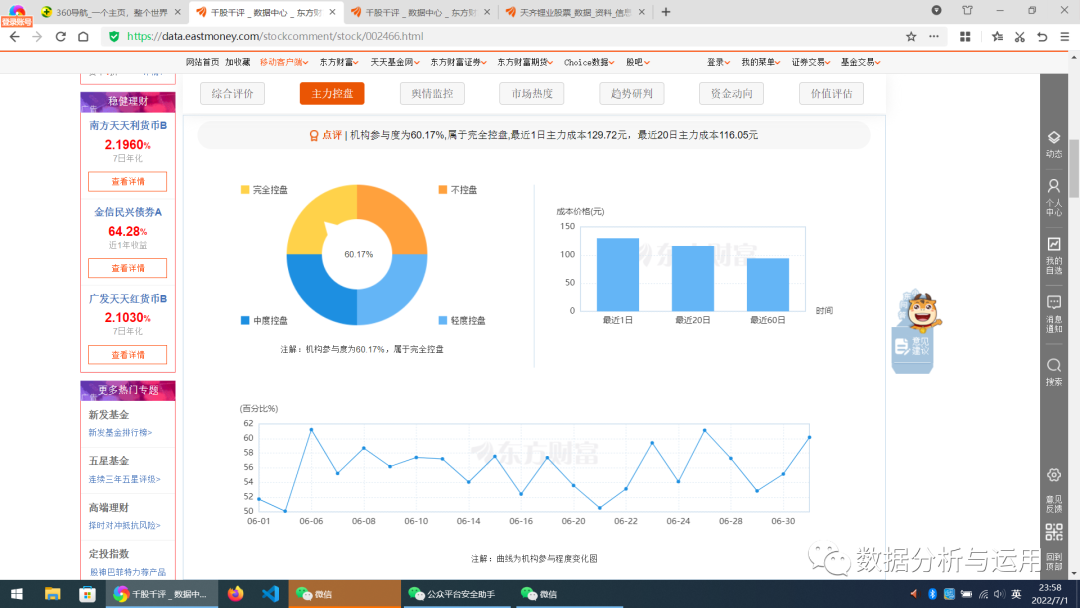Switch to the 天齐锂业股票 browser tab

click(575, 12)
